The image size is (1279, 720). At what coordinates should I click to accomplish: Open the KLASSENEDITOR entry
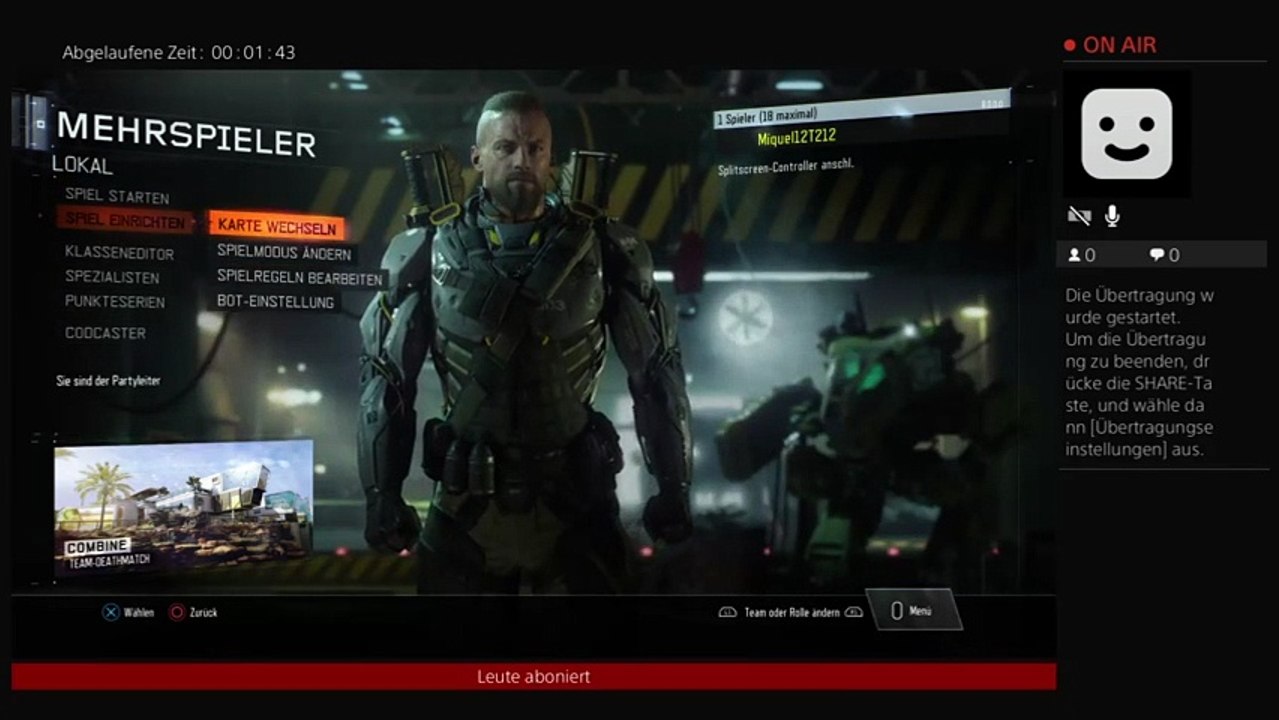point(119,253)
